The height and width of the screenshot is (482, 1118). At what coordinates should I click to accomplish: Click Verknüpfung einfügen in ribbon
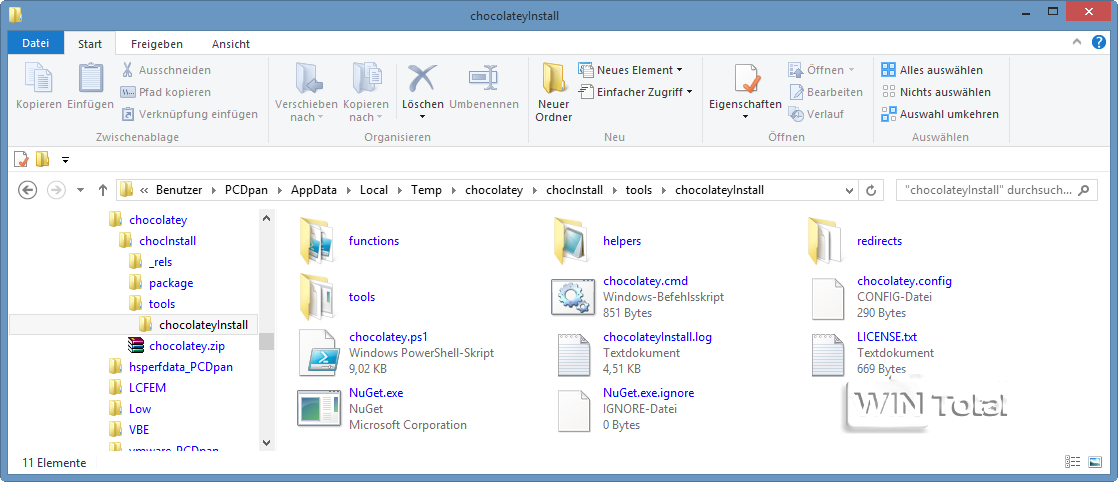[189, 114]
